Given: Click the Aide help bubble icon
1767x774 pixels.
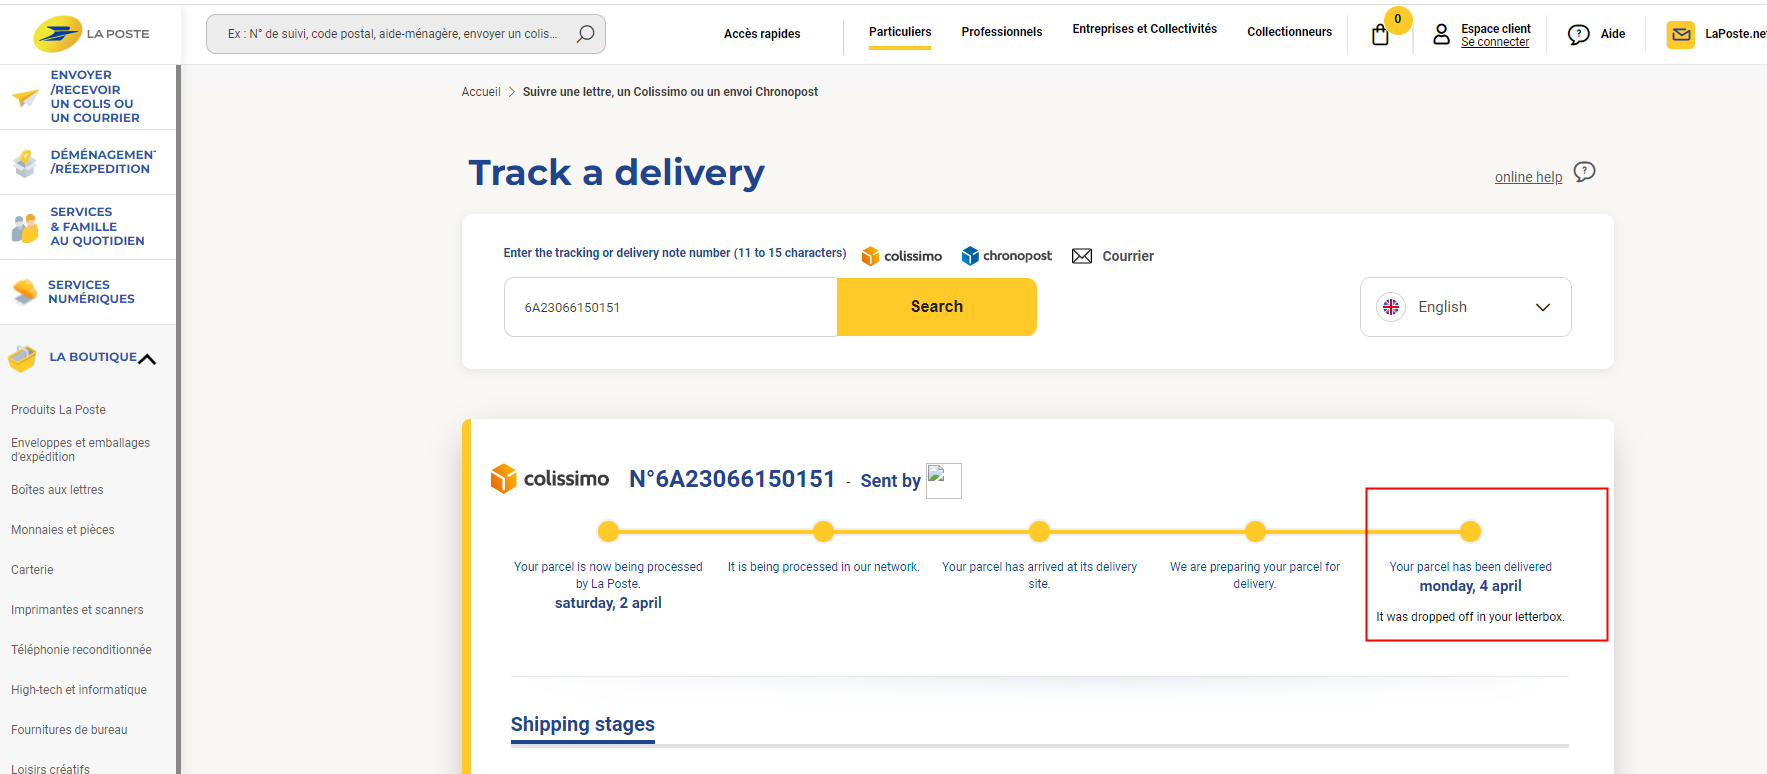Looking at the screenshot, I should tap(1579, 35).
